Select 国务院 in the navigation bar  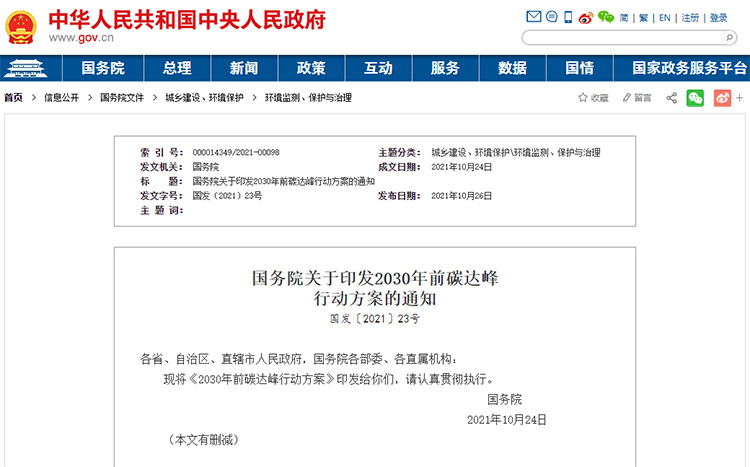point(103,68)
